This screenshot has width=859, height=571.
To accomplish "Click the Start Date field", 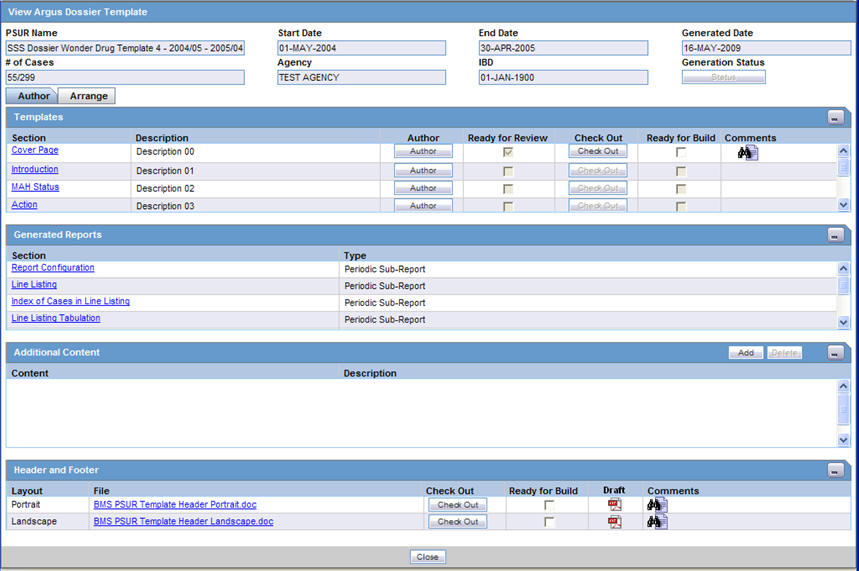I will coord(362,48).
